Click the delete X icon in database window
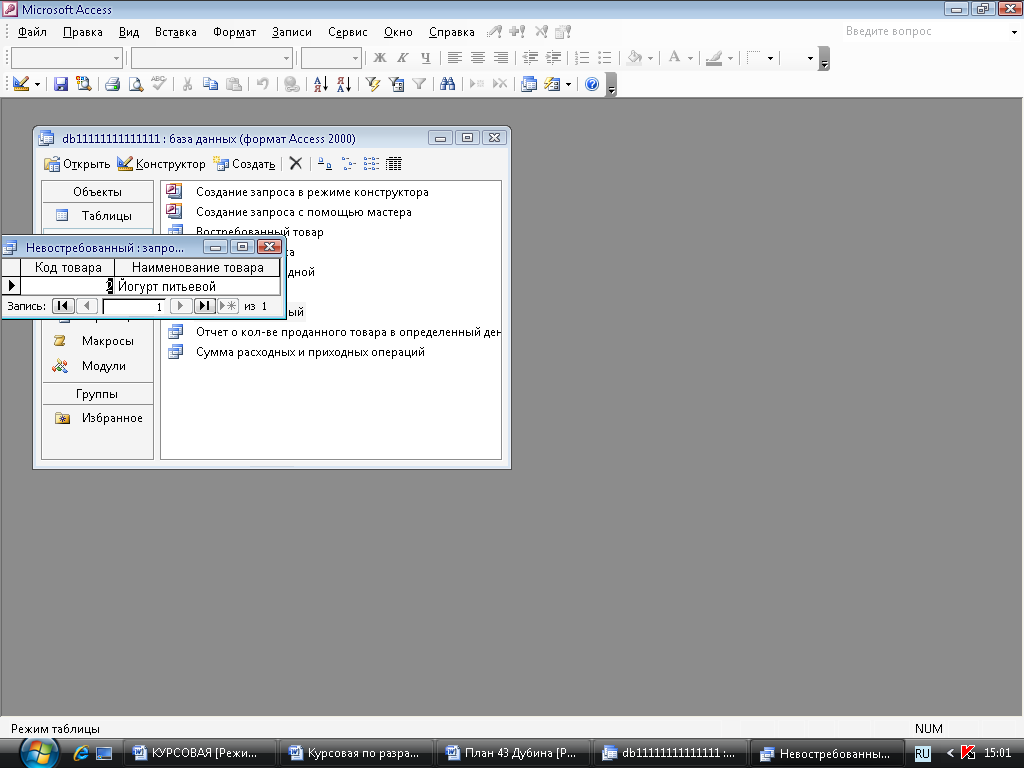Image resolution: width=1024 pixels, height=768 pixels. (296, 163)
